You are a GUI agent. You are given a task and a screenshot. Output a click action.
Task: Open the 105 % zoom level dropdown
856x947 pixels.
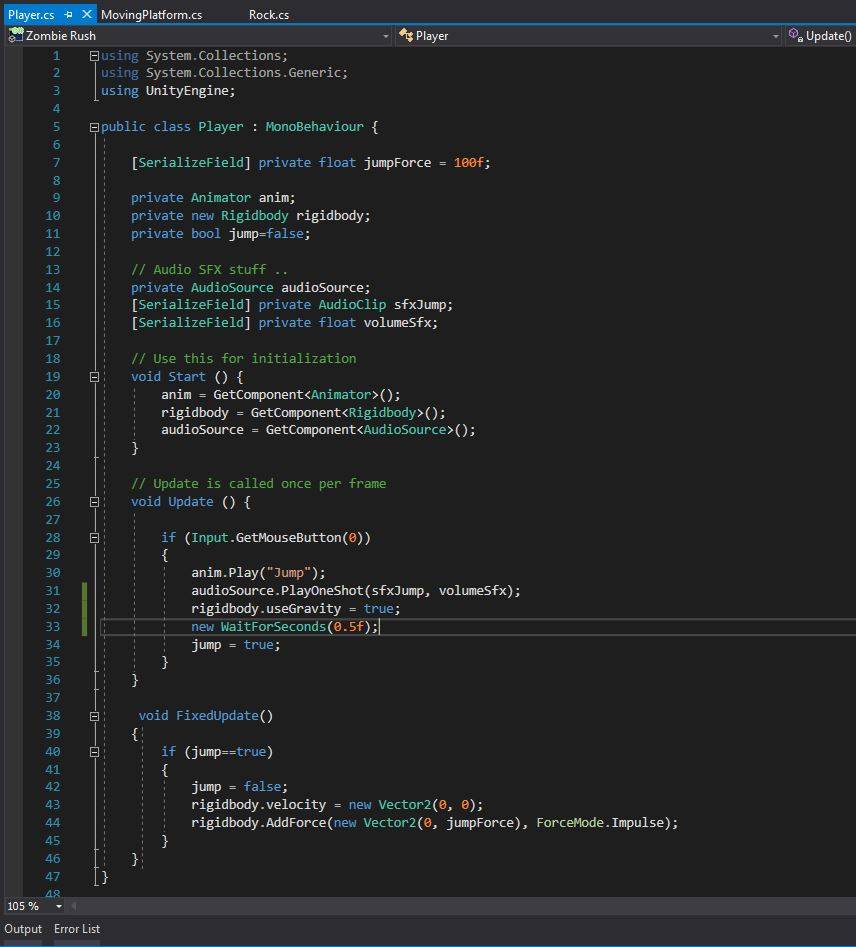pos(59,906)
